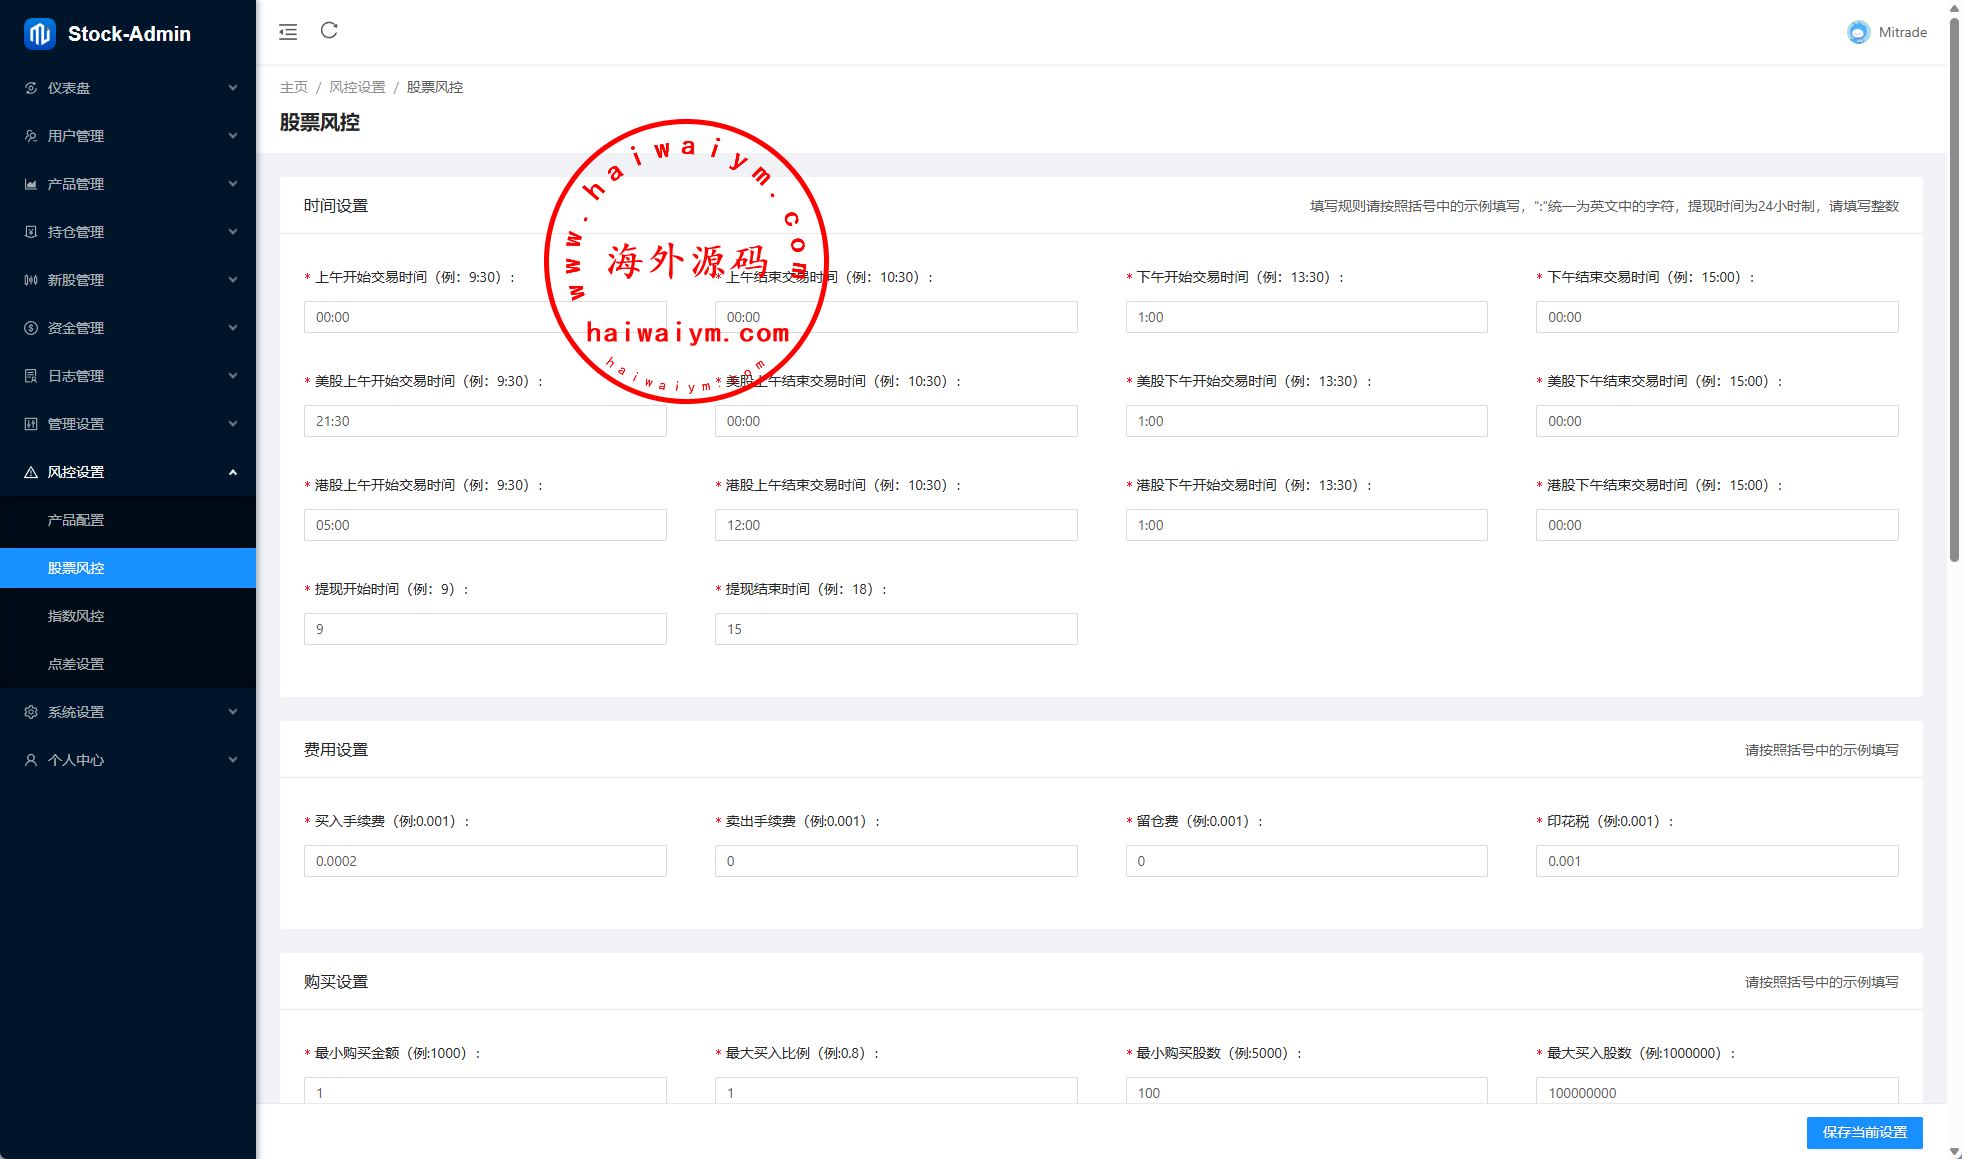
Task: Expand the 新股管理 submenu arrow
Action: (233, 280)
